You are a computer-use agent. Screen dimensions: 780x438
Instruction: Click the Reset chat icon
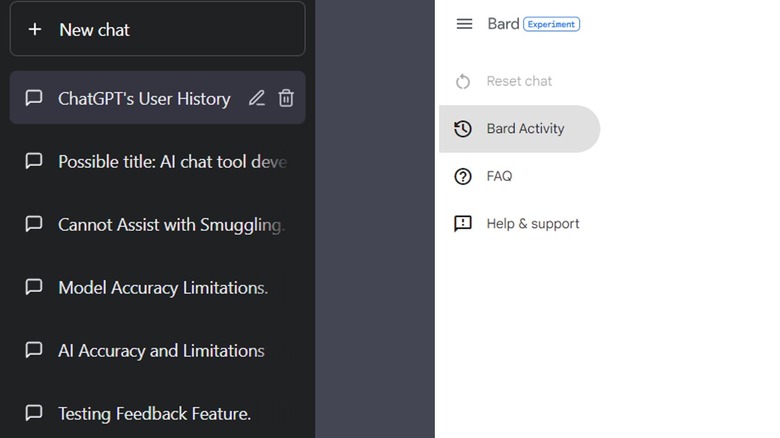coord(463,81)
